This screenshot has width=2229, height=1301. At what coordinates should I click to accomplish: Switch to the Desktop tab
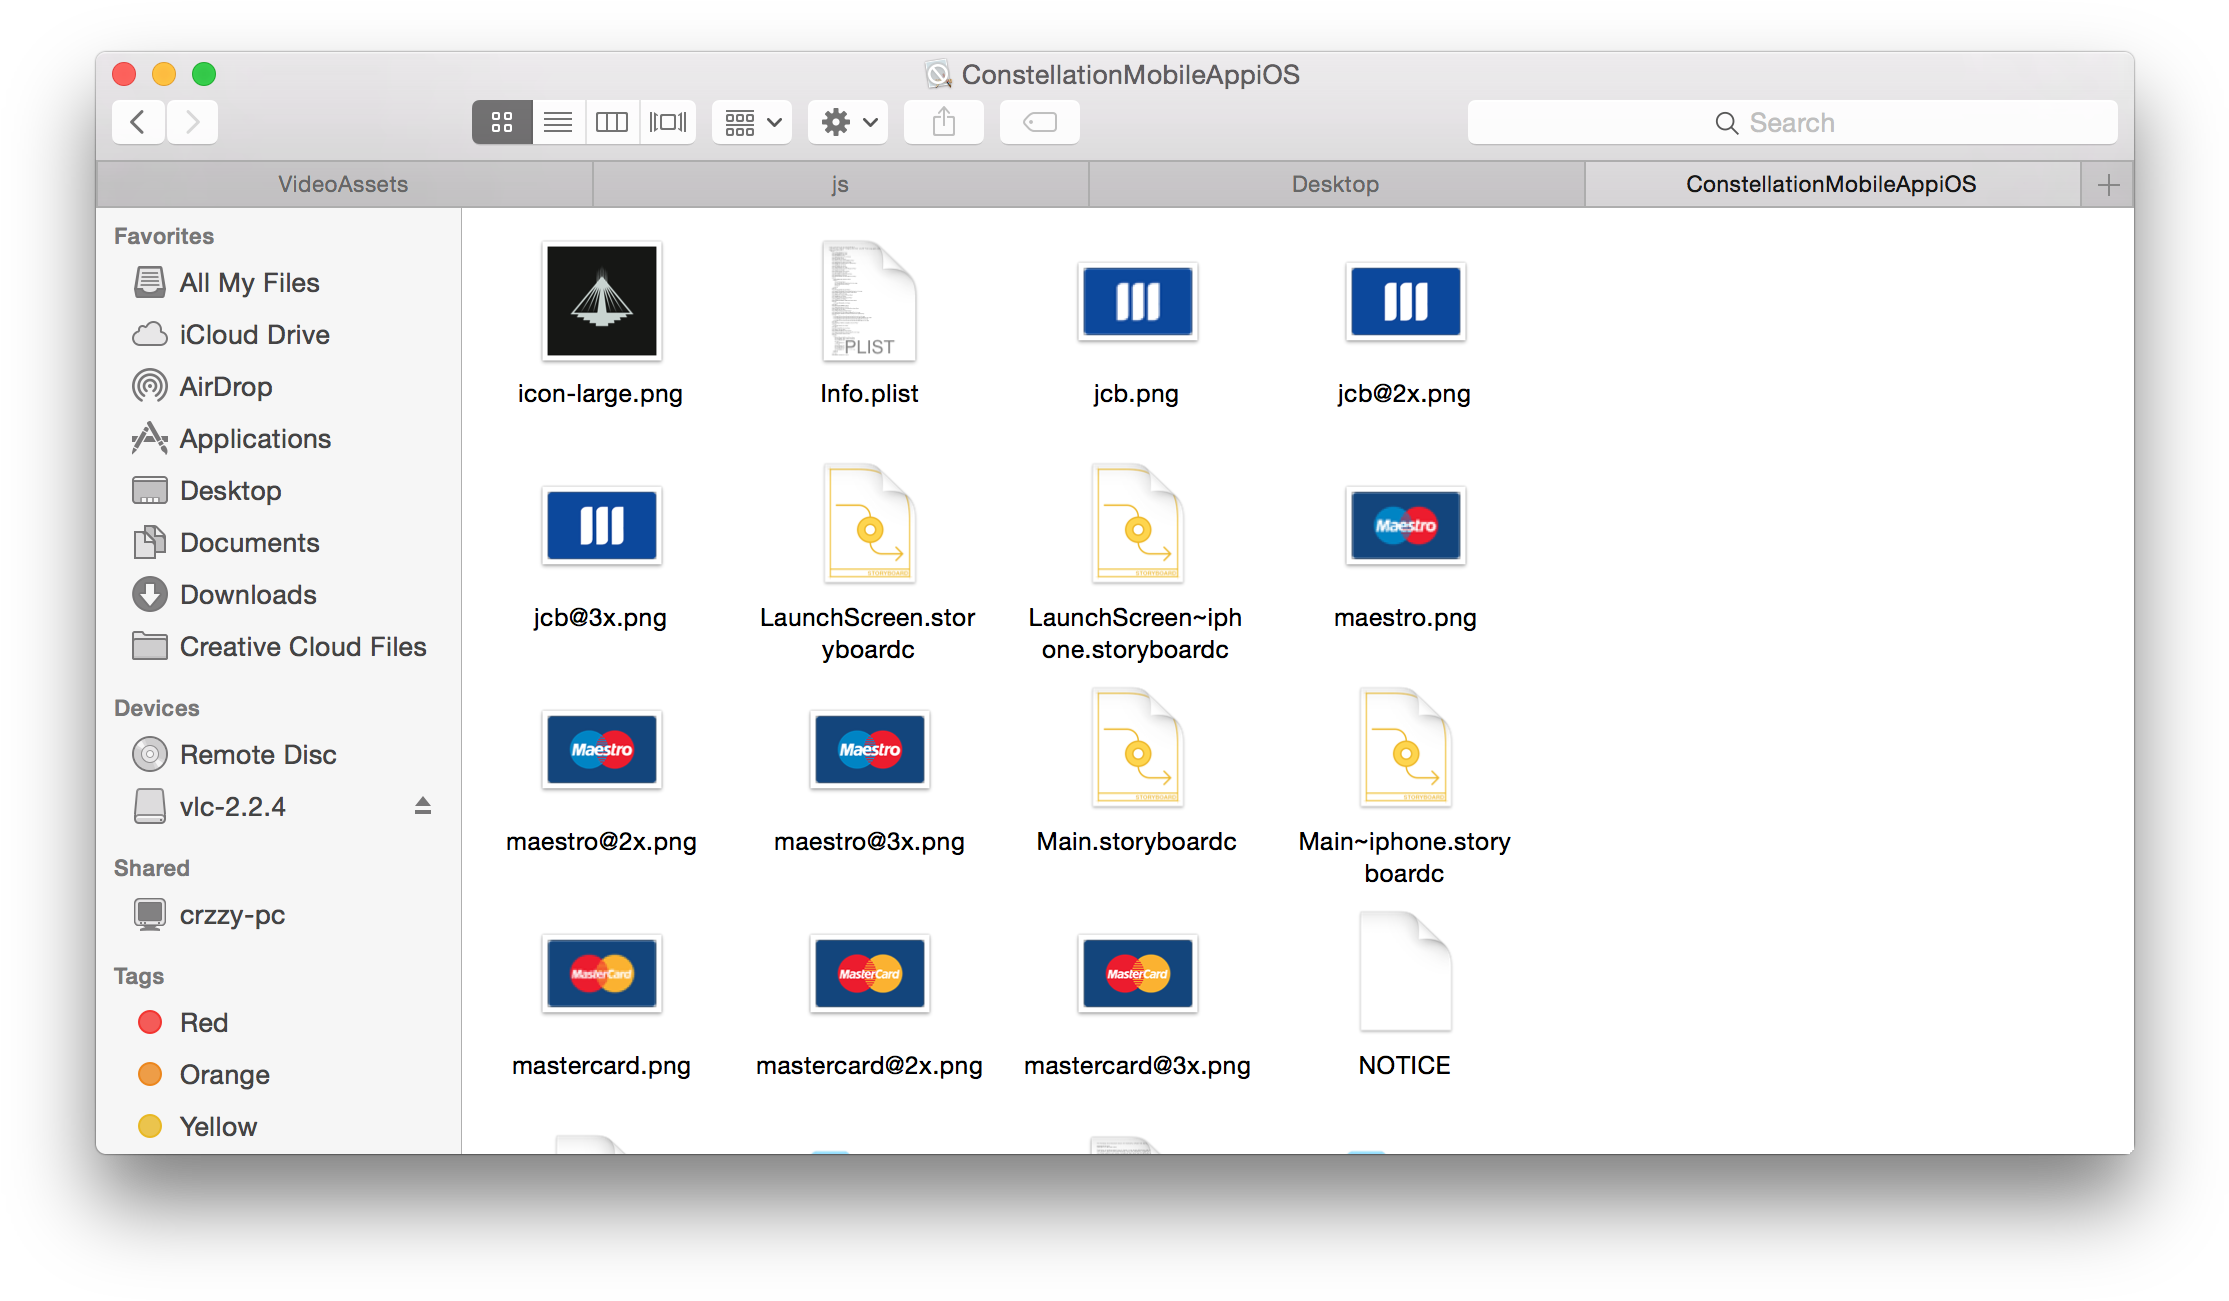coord(1336,184)
